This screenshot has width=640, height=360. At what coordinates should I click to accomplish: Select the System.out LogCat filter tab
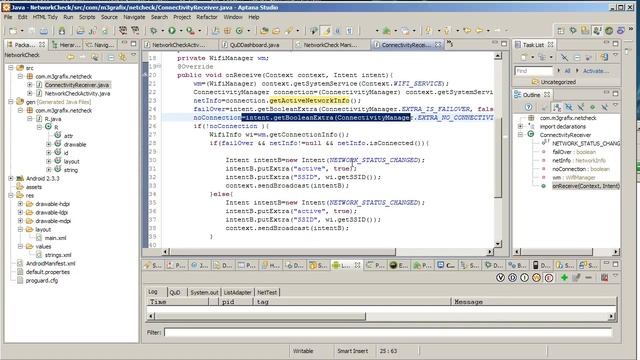point(204,292)
